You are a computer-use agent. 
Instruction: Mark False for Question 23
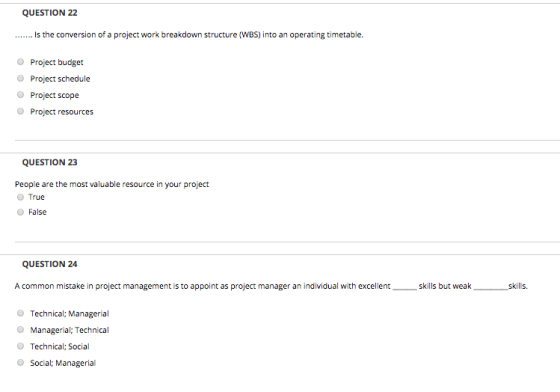(x=20, y=212)
